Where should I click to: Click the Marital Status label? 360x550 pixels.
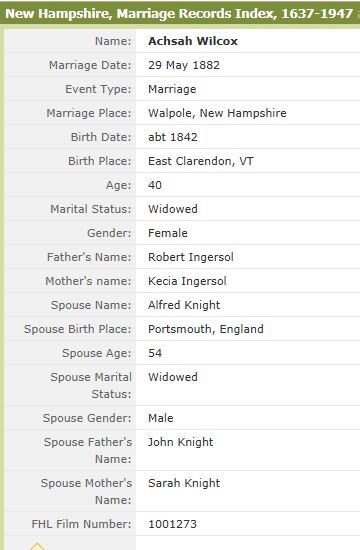(x=91, y=209)
